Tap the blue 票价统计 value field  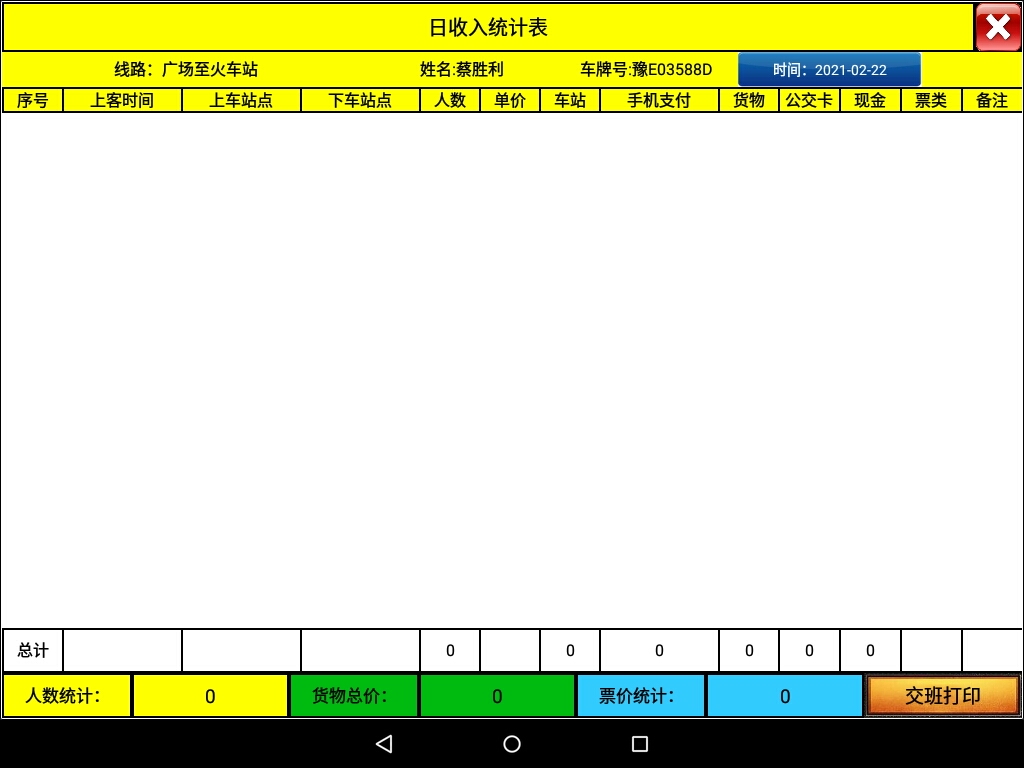coord(784,696)
